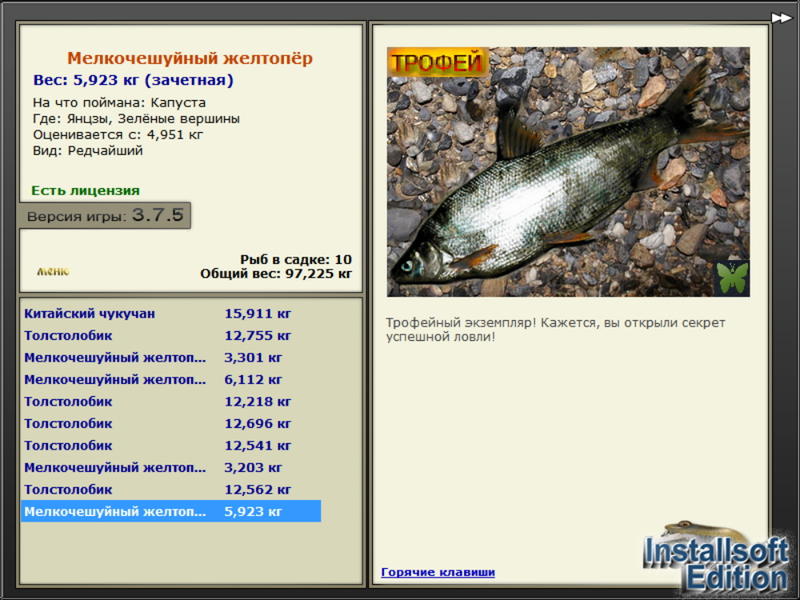Image resolution: width=800 pixels, height=600 pixels.
Task: Click 'Общий вес: 97,225 кг' text
Action: [x=276, y=274]
